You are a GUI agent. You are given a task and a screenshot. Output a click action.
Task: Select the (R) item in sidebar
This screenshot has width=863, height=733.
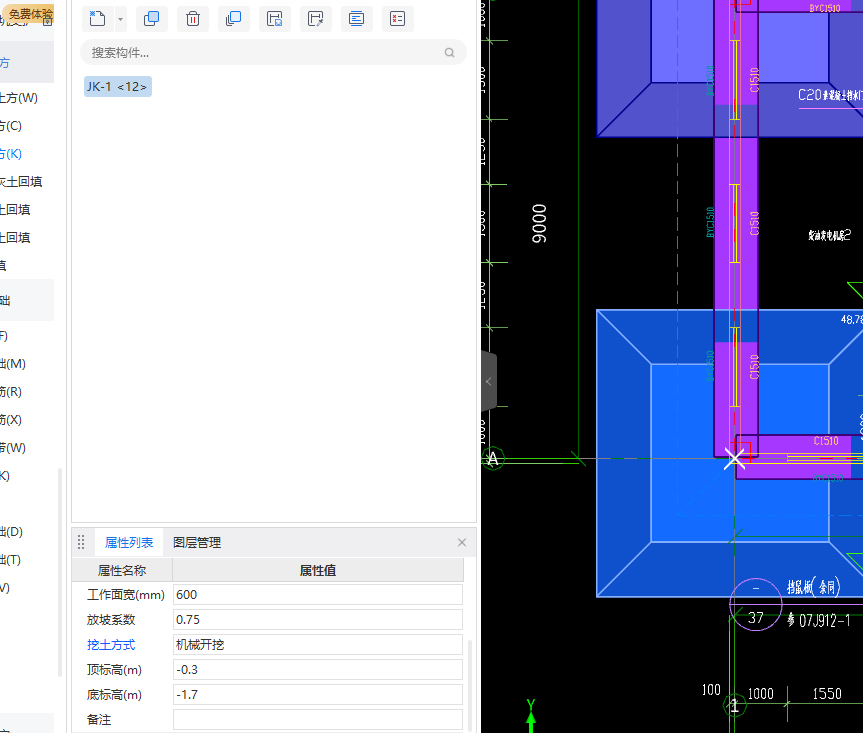pos(11,392)
